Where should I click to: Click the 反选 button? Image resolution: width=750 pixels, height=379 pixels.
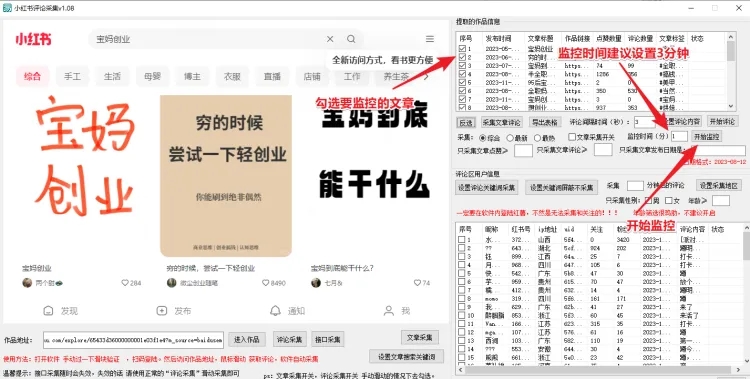pos(465,122)
